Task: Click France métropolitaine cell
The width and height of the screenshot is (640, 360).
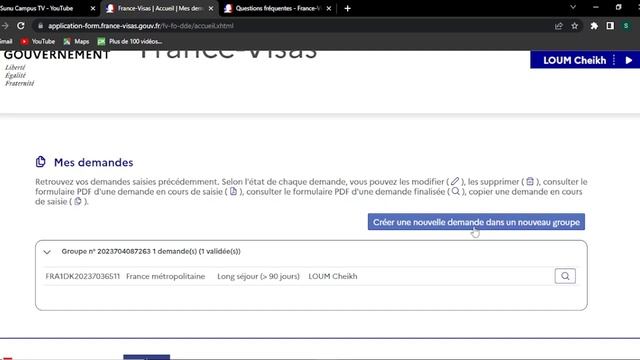Action: click(165, 276)
